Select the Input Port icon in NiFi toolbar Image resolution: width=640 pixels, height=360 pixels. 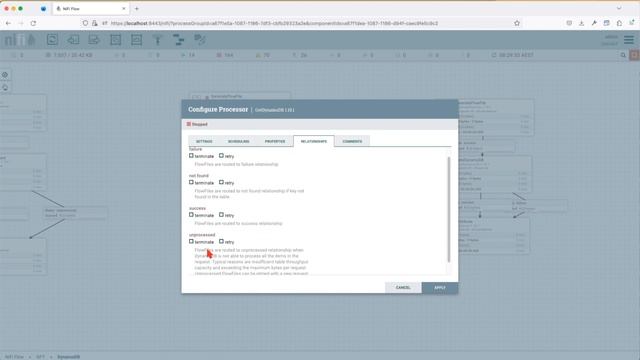point(73,40)
